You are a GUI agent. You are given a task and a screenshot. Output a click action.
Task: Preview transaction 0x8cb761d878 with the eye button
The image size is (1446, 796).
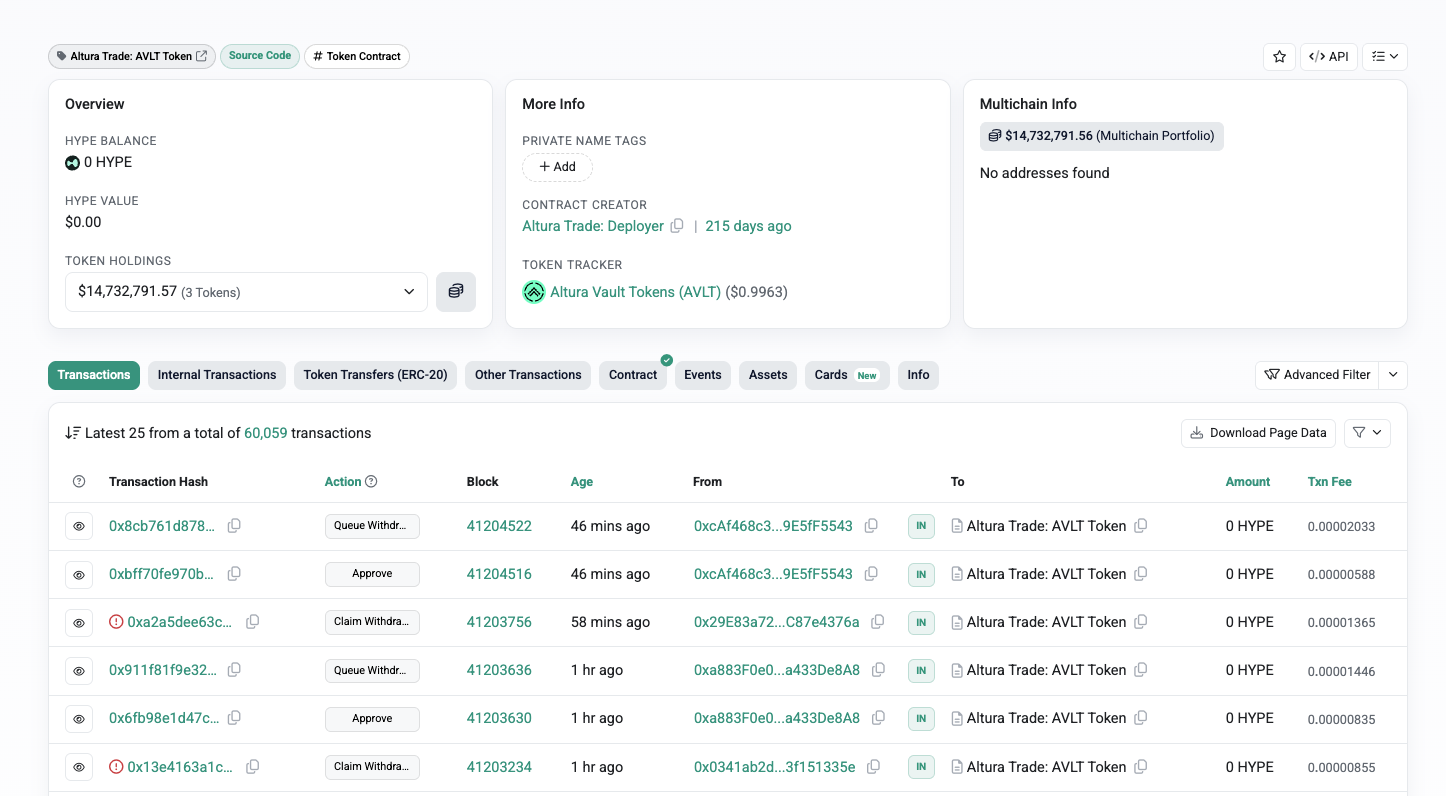click(x=79, y=526)
